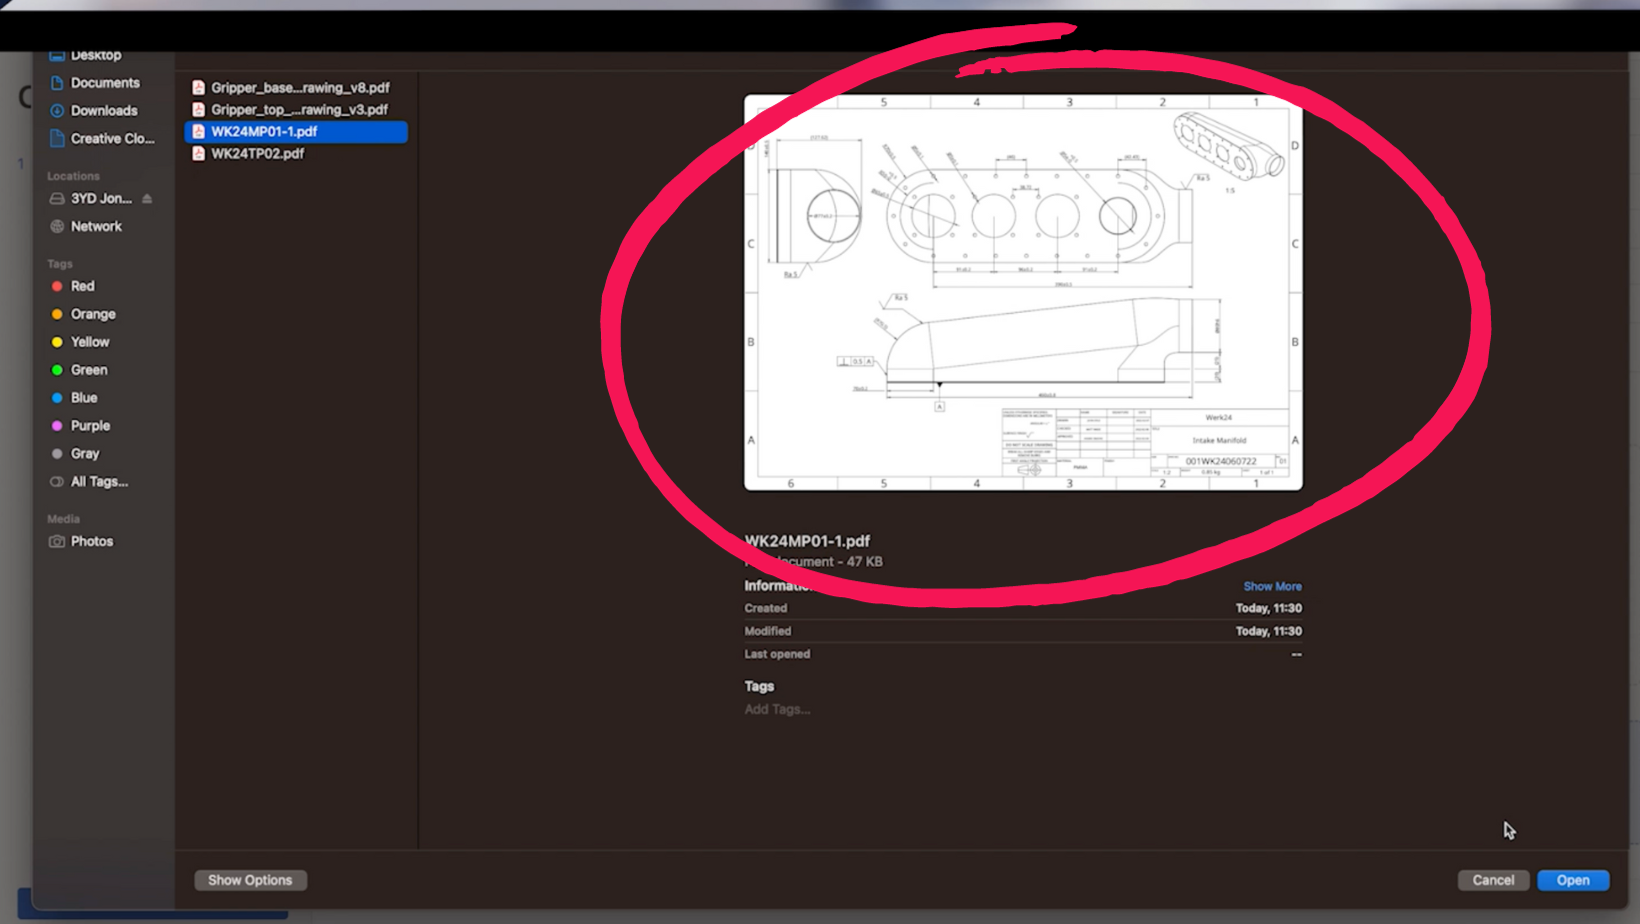
Task: Open Photos under the Media section
Action: pos(56,541)
